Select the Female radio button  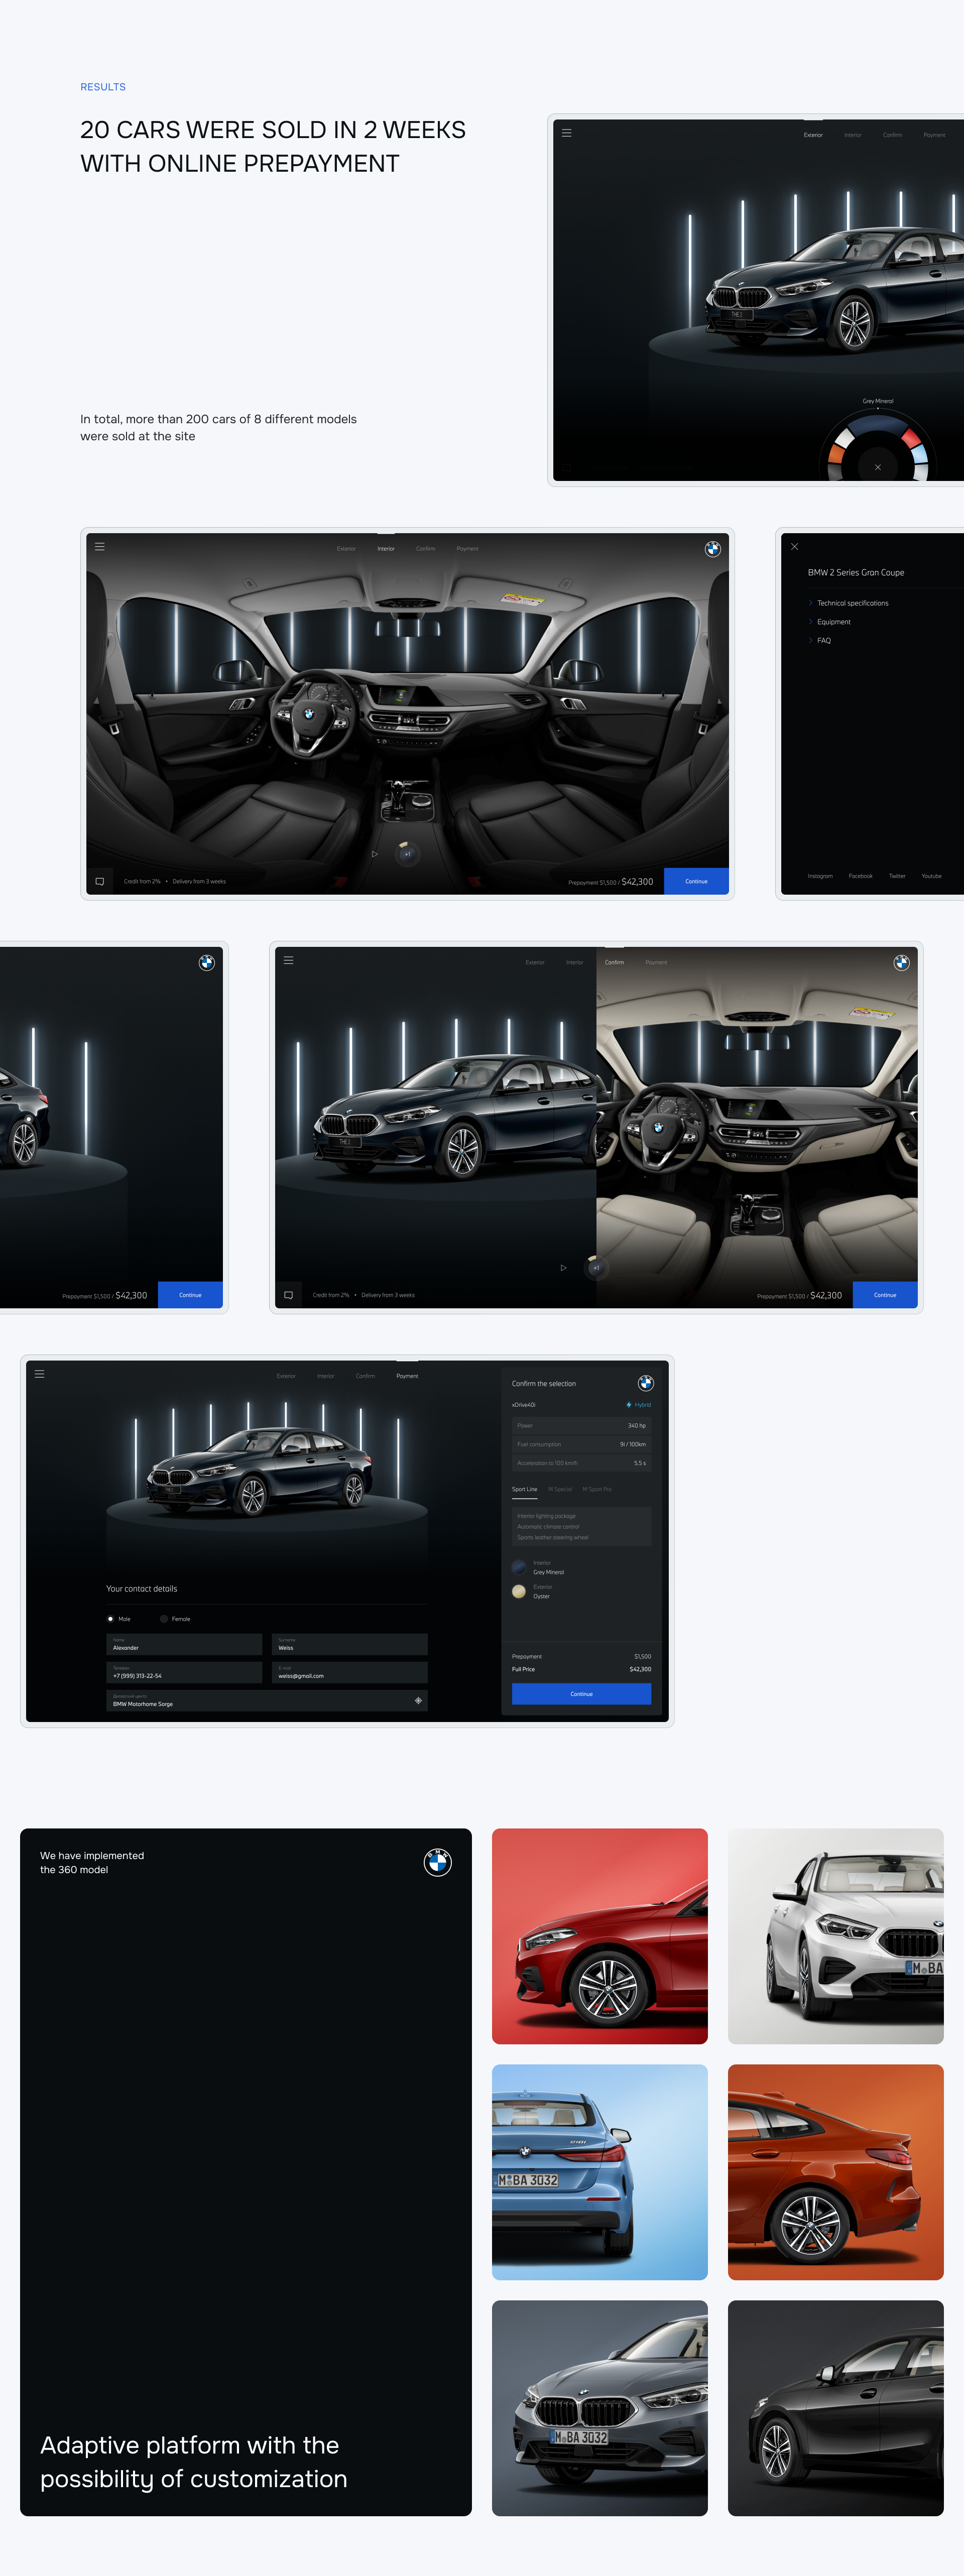164,1618
